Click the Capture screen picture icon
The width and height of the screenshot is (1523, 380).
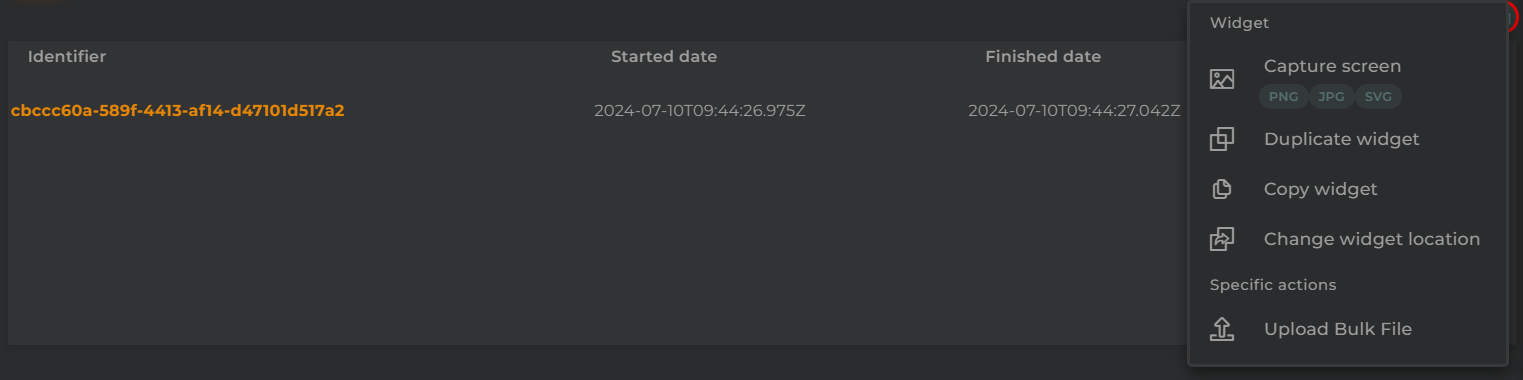[1221, 79]
